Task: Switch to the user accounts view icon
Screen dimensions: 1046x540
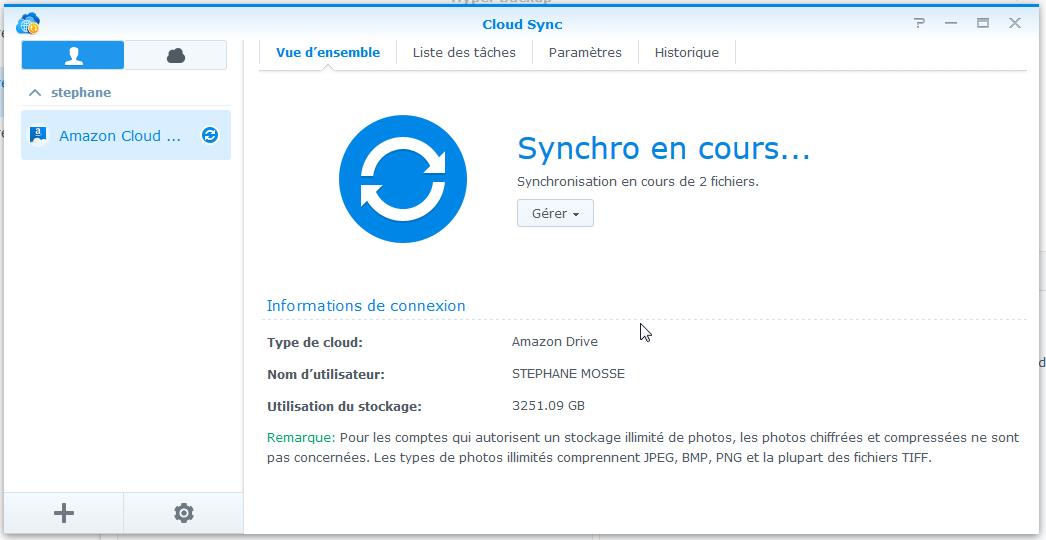Action: point(73,56)
